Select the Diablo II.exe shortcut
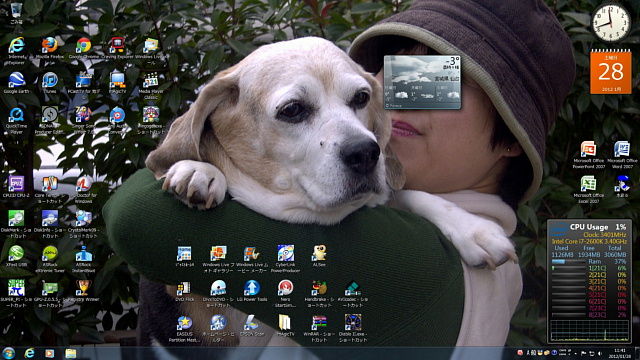Image resolution: width=640 pixels, height=360 pixels. (x=353, y=328)
